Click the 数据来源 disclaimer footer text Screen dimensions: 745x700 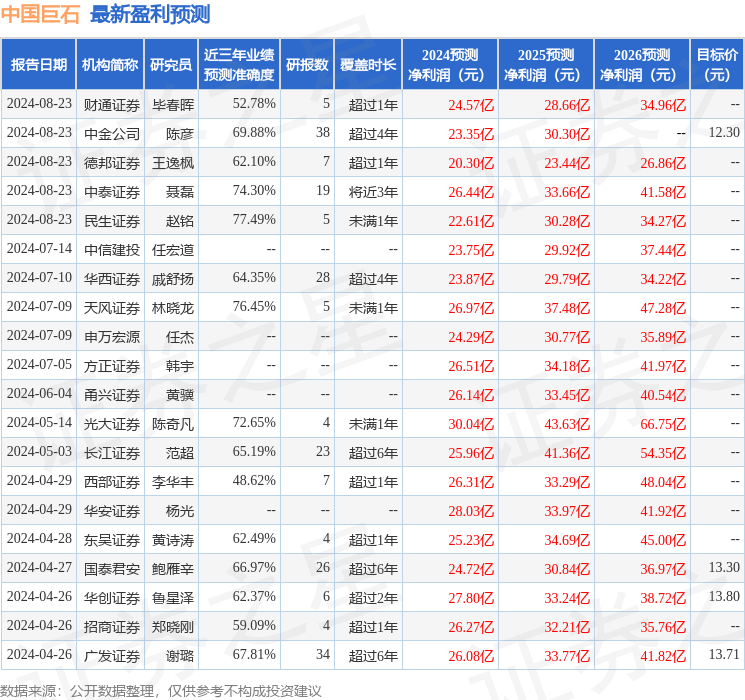click(x=161, y=691)
